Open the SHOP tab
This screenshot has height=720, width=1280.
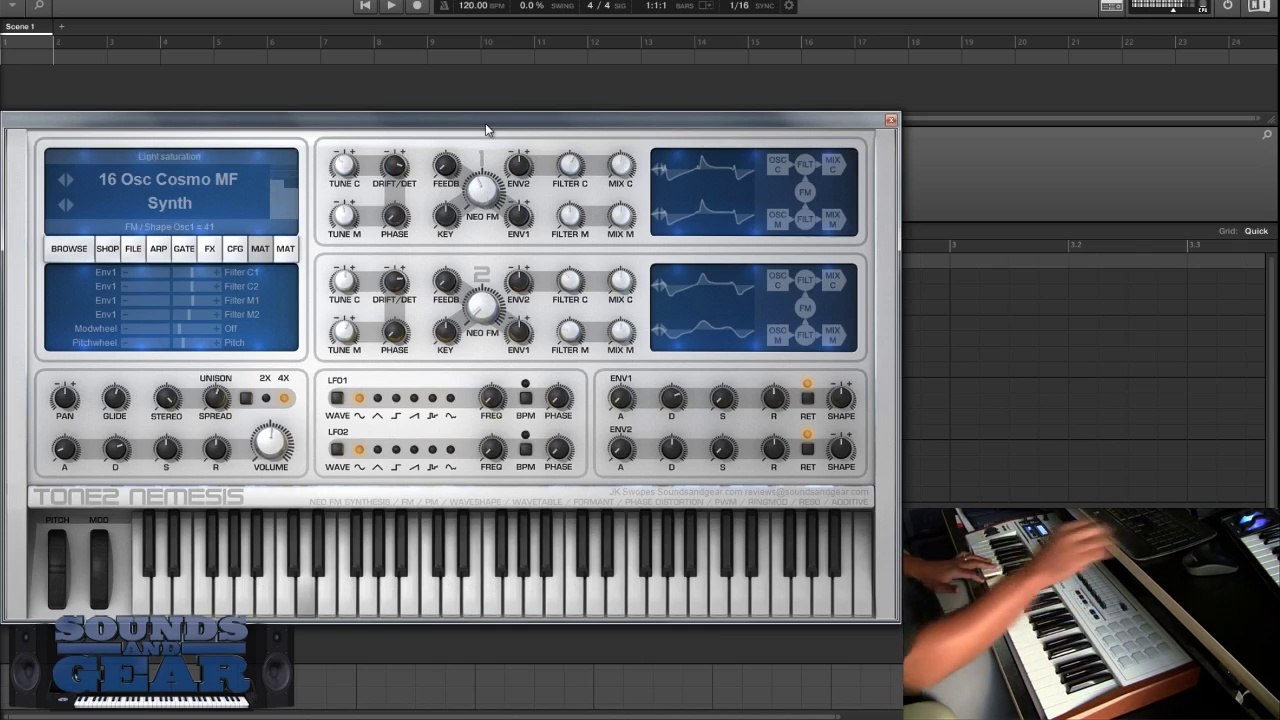[107, 249]
